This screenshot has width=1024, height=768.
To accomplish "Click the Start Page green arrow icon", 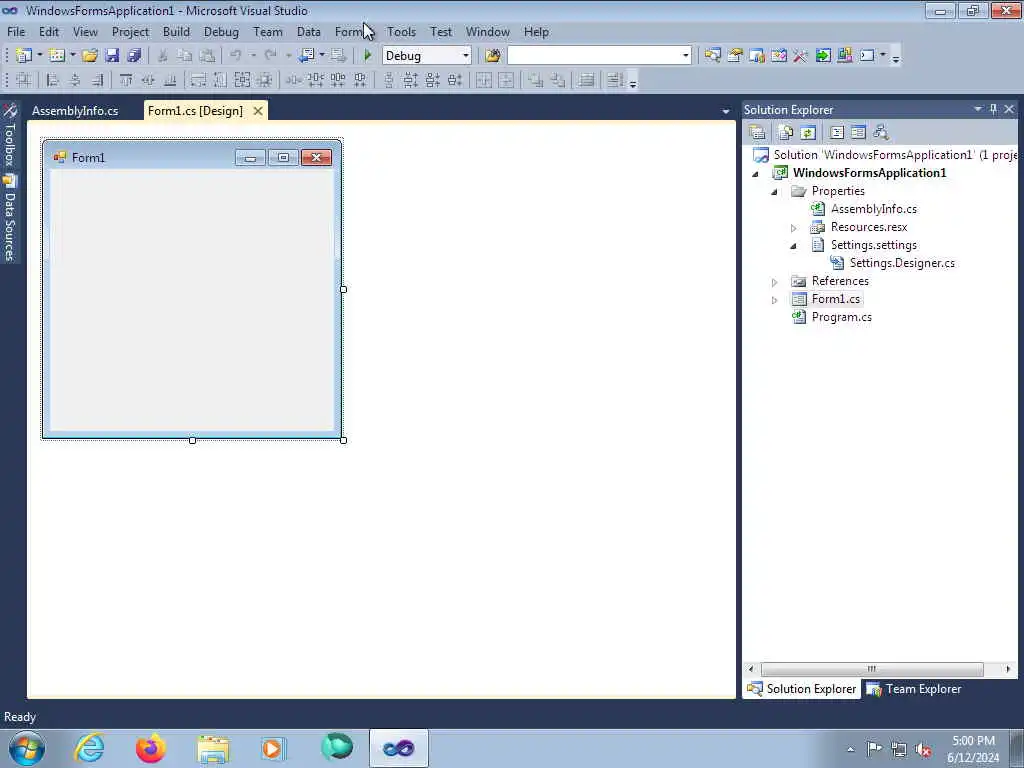I will [x=823, y=56].
